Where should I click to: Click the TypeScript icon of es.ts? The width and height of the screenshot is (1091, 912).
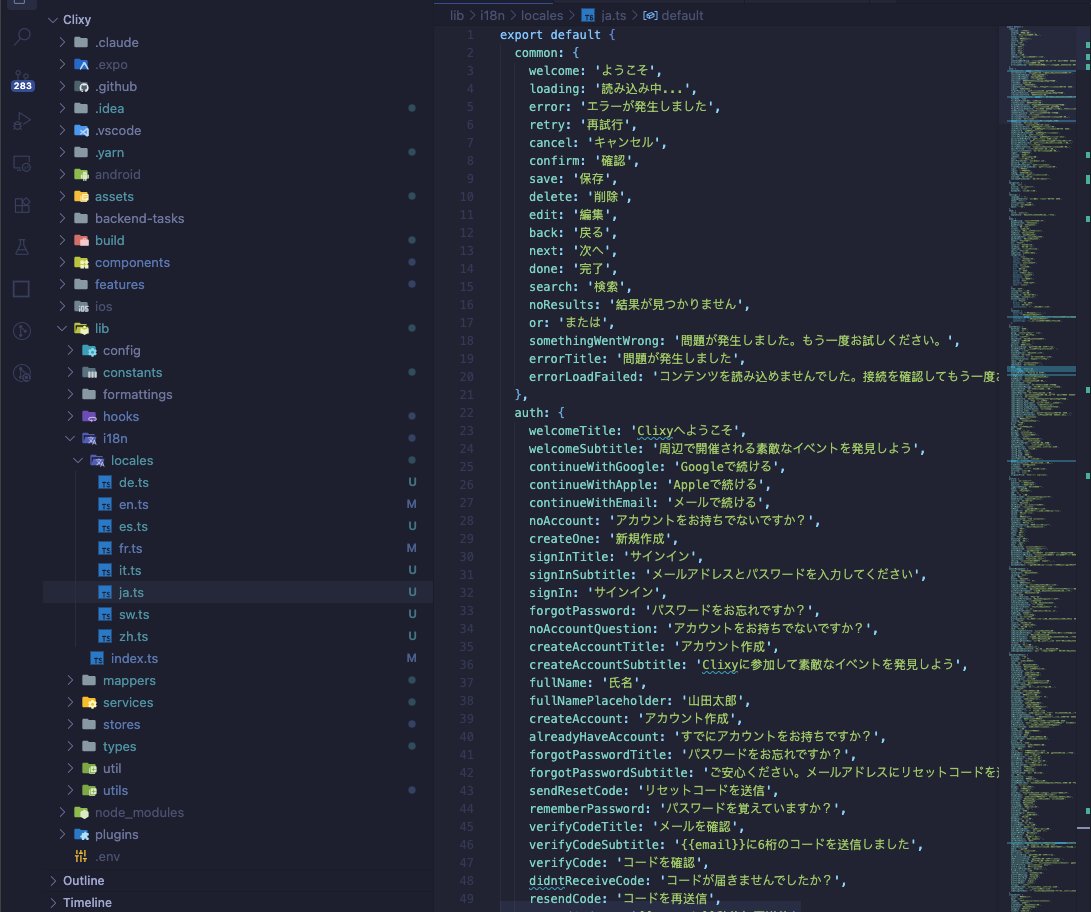pyautogui.click(x=105, y=527)
